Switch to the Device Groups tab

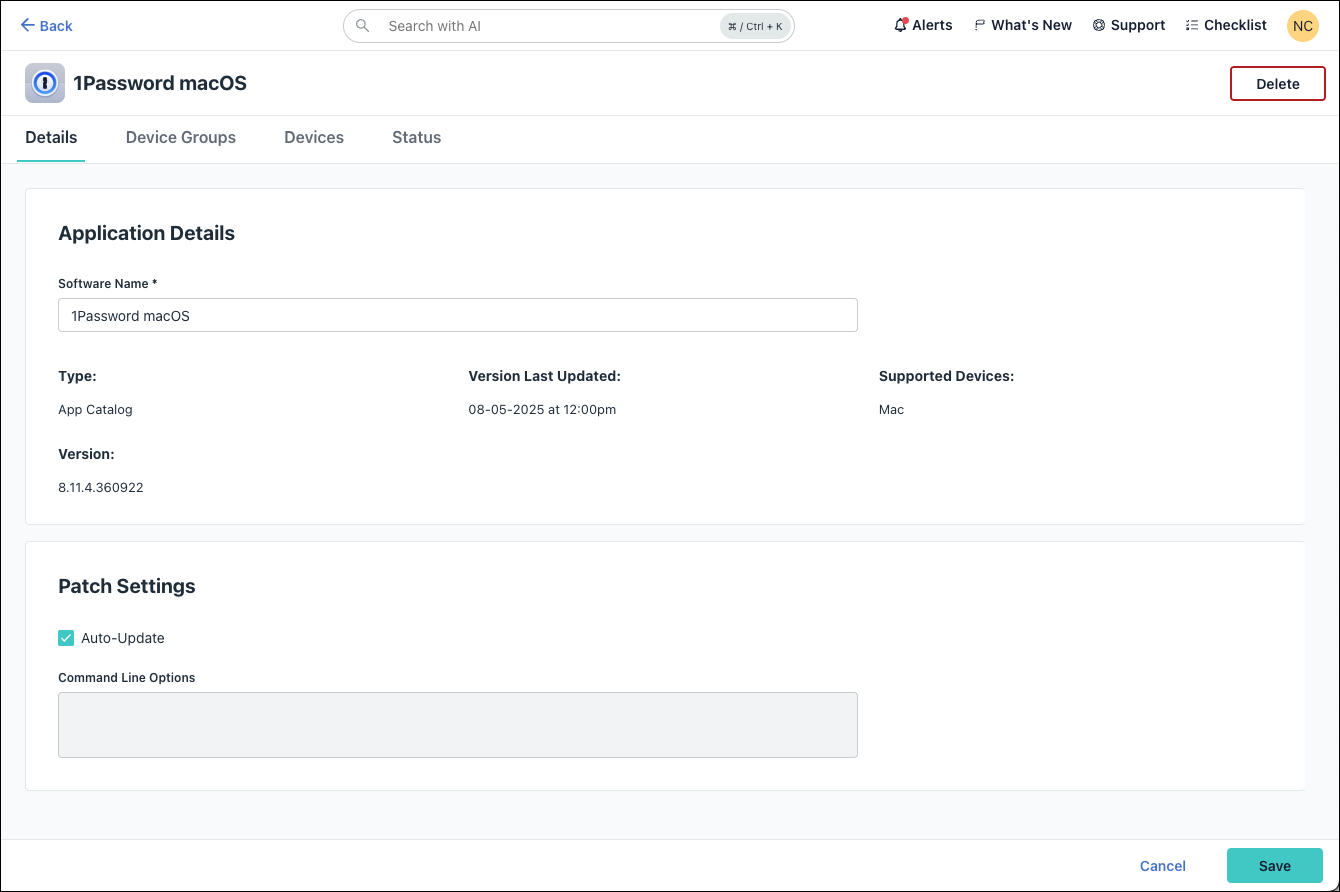(x=181, y=138)
